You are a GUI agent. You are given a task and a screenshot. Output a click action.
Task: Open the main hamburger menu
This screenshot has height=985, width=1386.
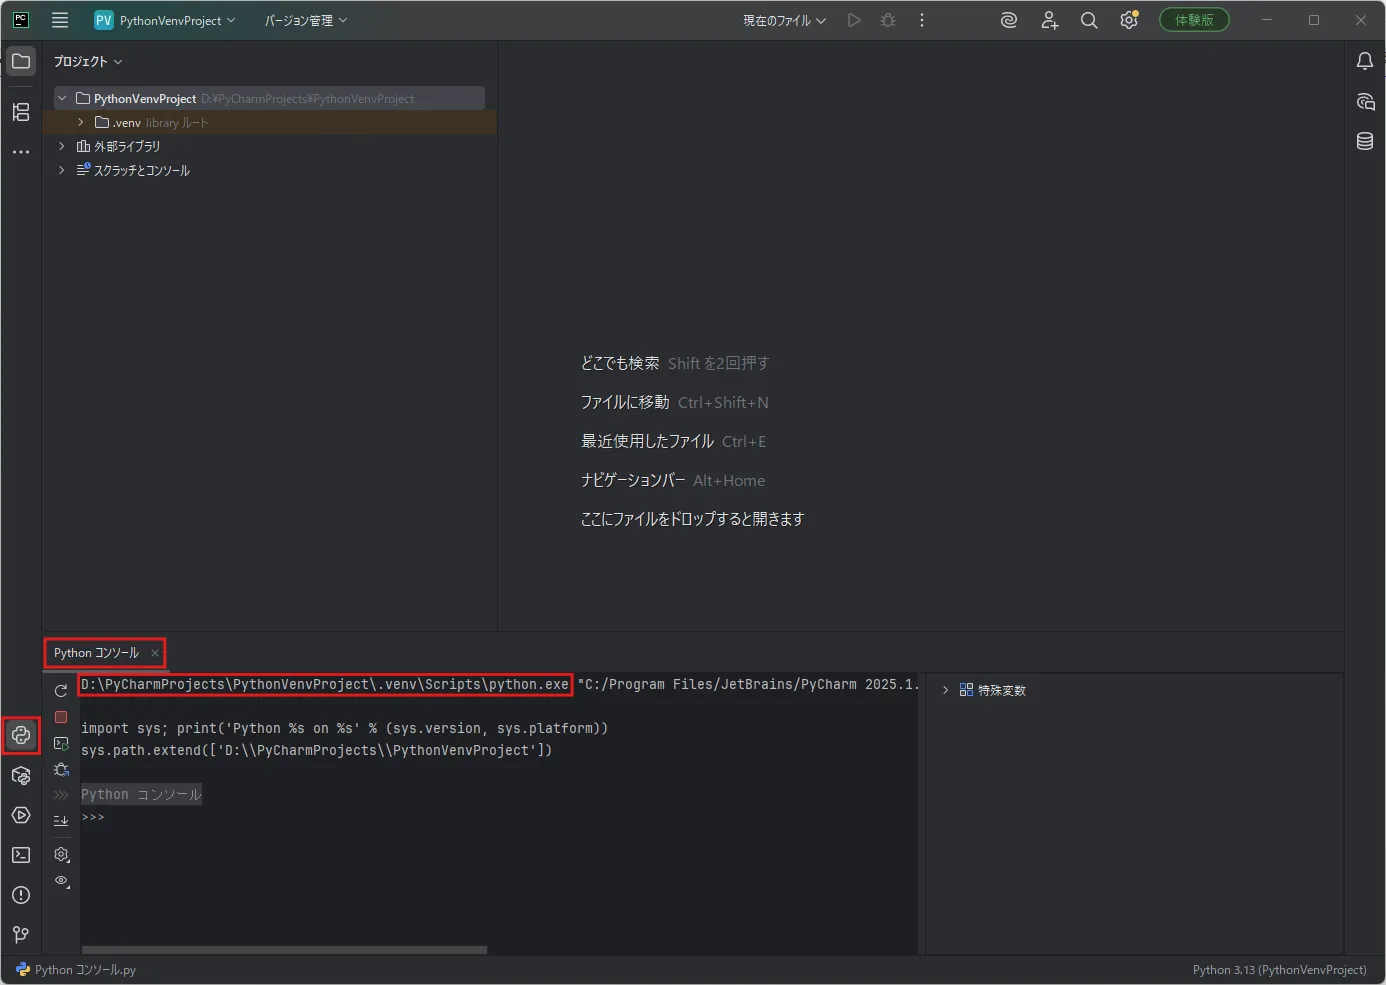click(60, 20)
